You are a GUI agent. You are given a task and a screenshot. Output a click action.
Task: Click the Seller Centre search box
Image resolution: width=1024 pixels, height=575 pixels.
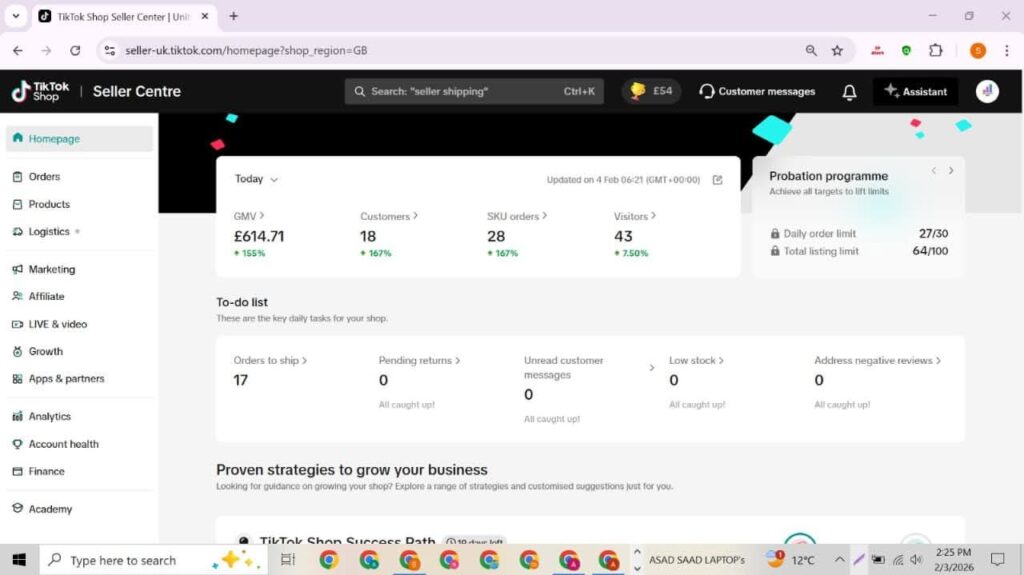[474, 92]
